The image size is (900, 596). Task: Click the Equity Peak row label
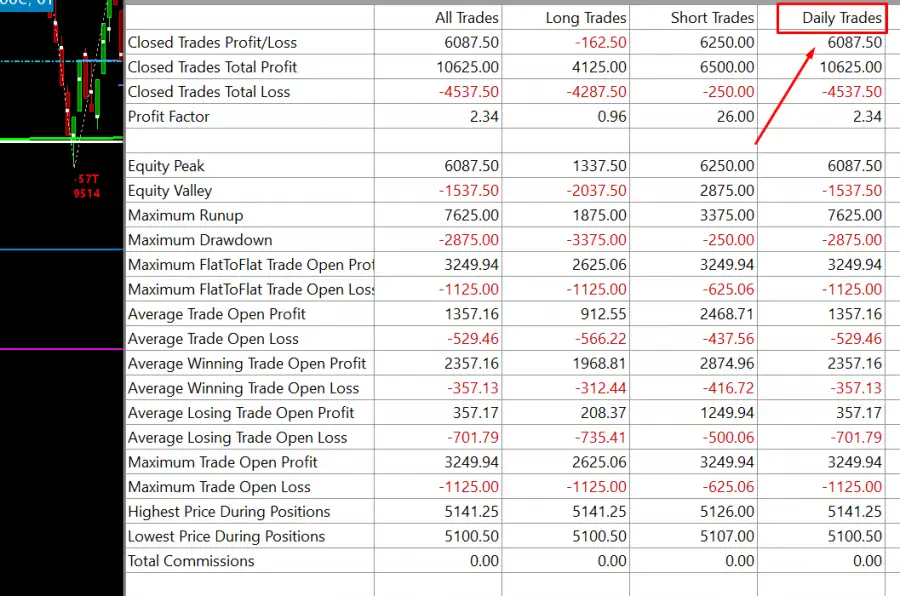point(162,165)
